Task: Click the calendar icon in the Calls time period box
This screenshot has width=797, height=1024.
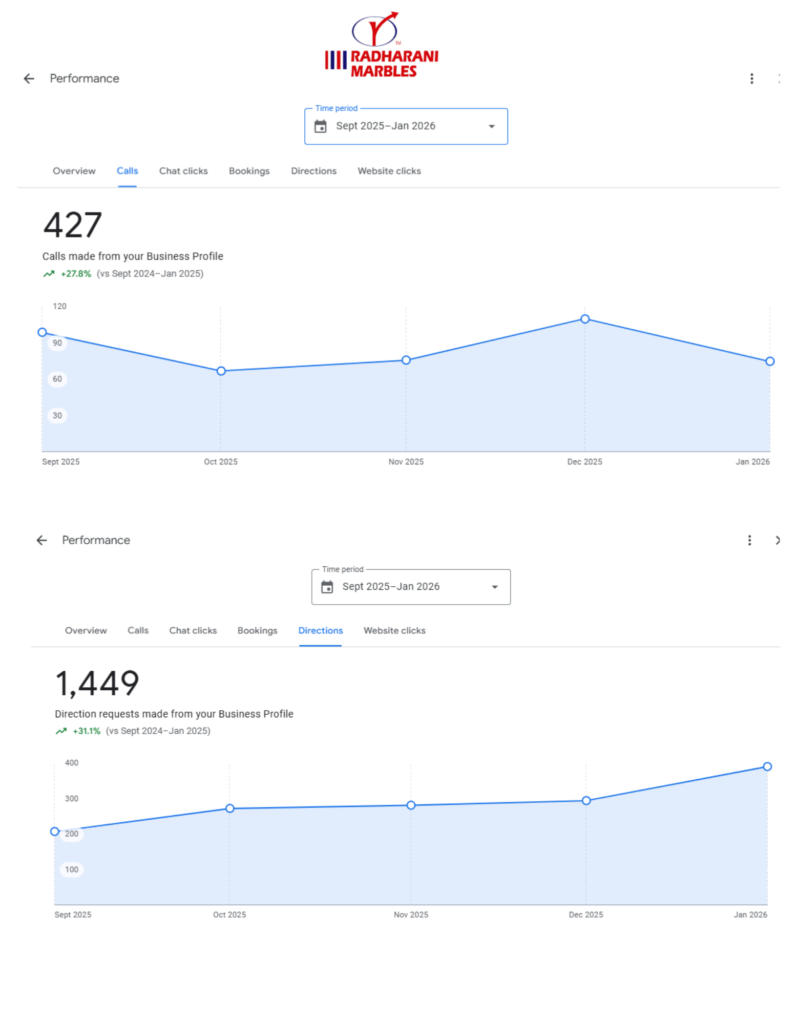Action: point(320,126)
